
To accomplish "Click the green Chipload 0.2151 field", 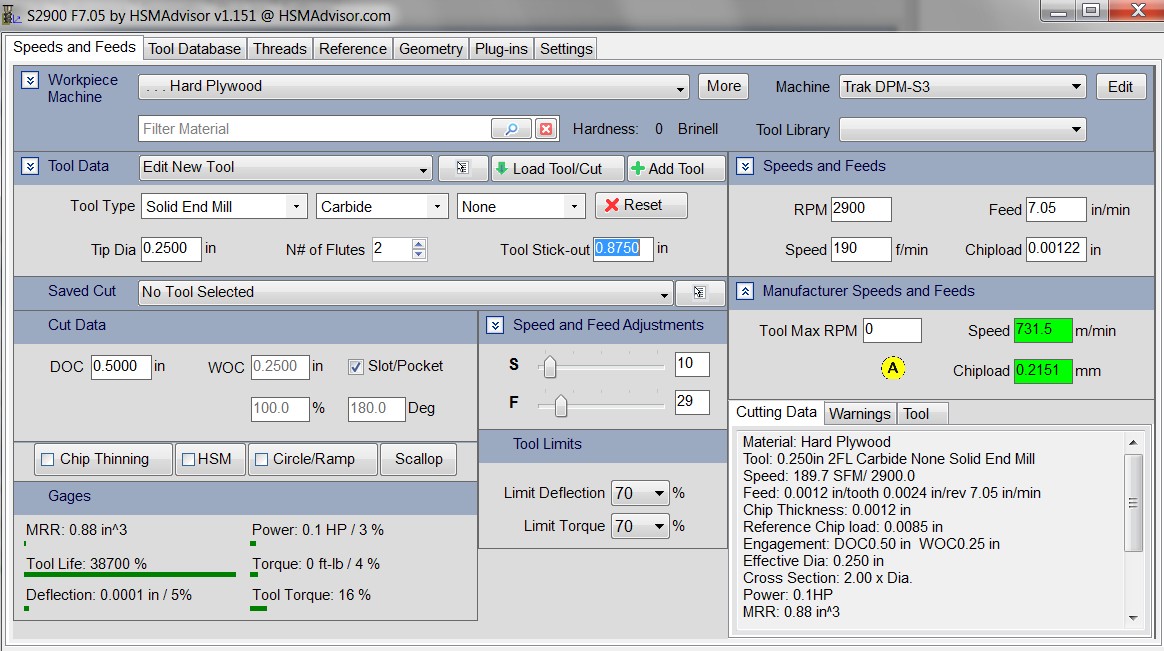I will click(1043, 370).
